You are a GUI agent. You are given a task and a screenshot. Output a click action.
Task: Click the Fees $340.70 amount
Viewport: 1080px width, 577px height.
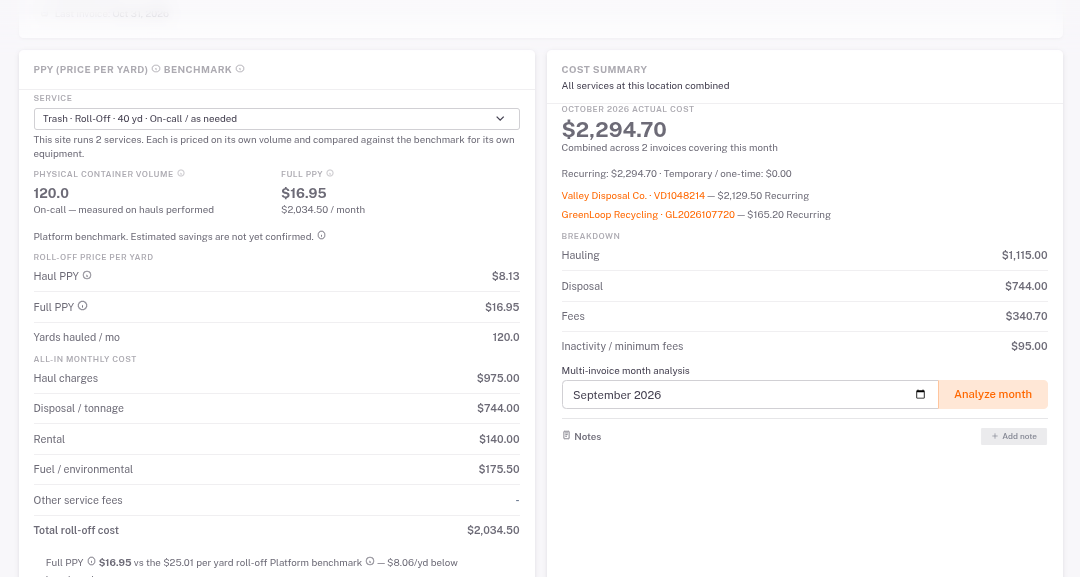click(x=1026, y=317)
